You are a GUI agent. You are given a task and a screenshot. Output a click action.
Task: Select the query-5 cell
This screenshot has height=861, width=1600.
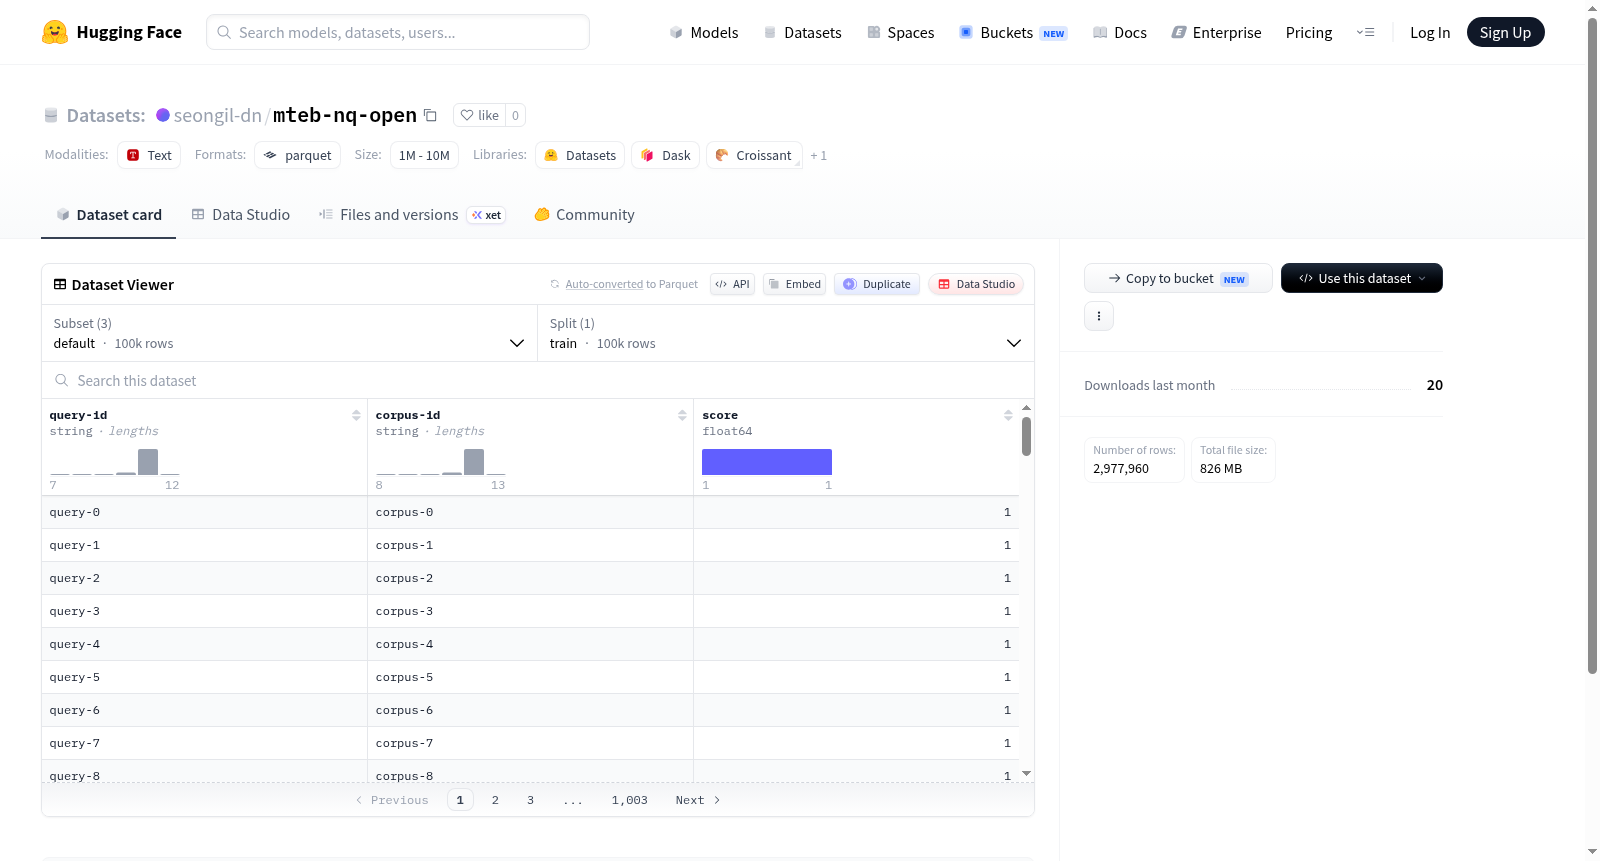[x=205, y=677]
